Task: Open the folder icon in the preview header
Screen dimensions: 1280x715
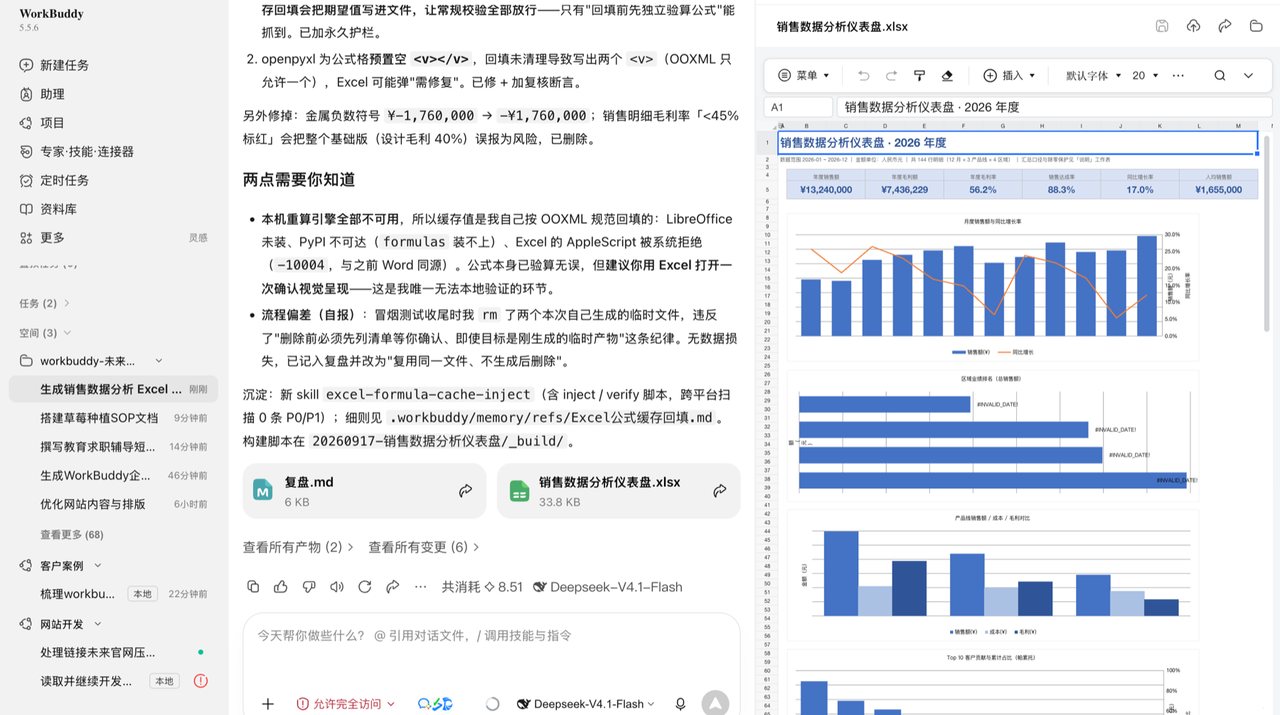Action: click(x=1257, y=26)
